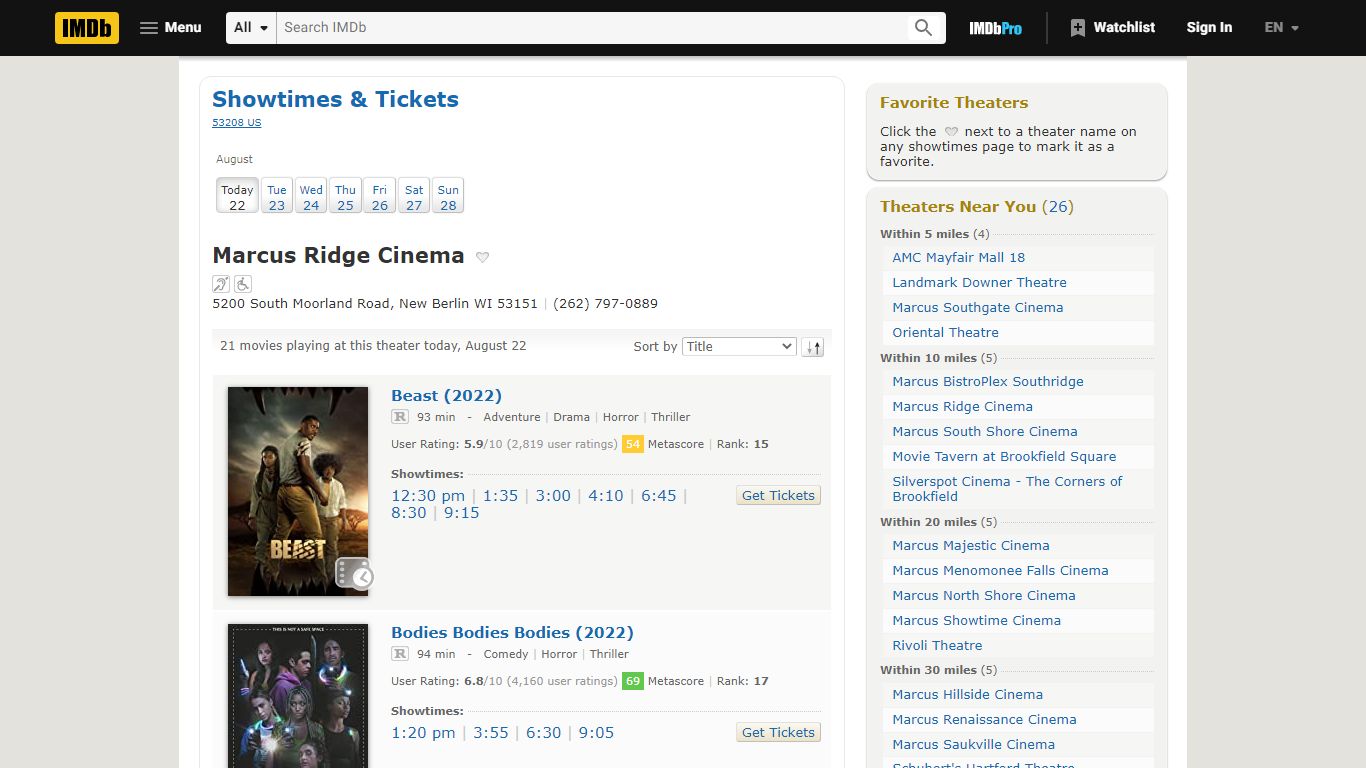Open the Watchlist bookmark icon

point(1077,28)
